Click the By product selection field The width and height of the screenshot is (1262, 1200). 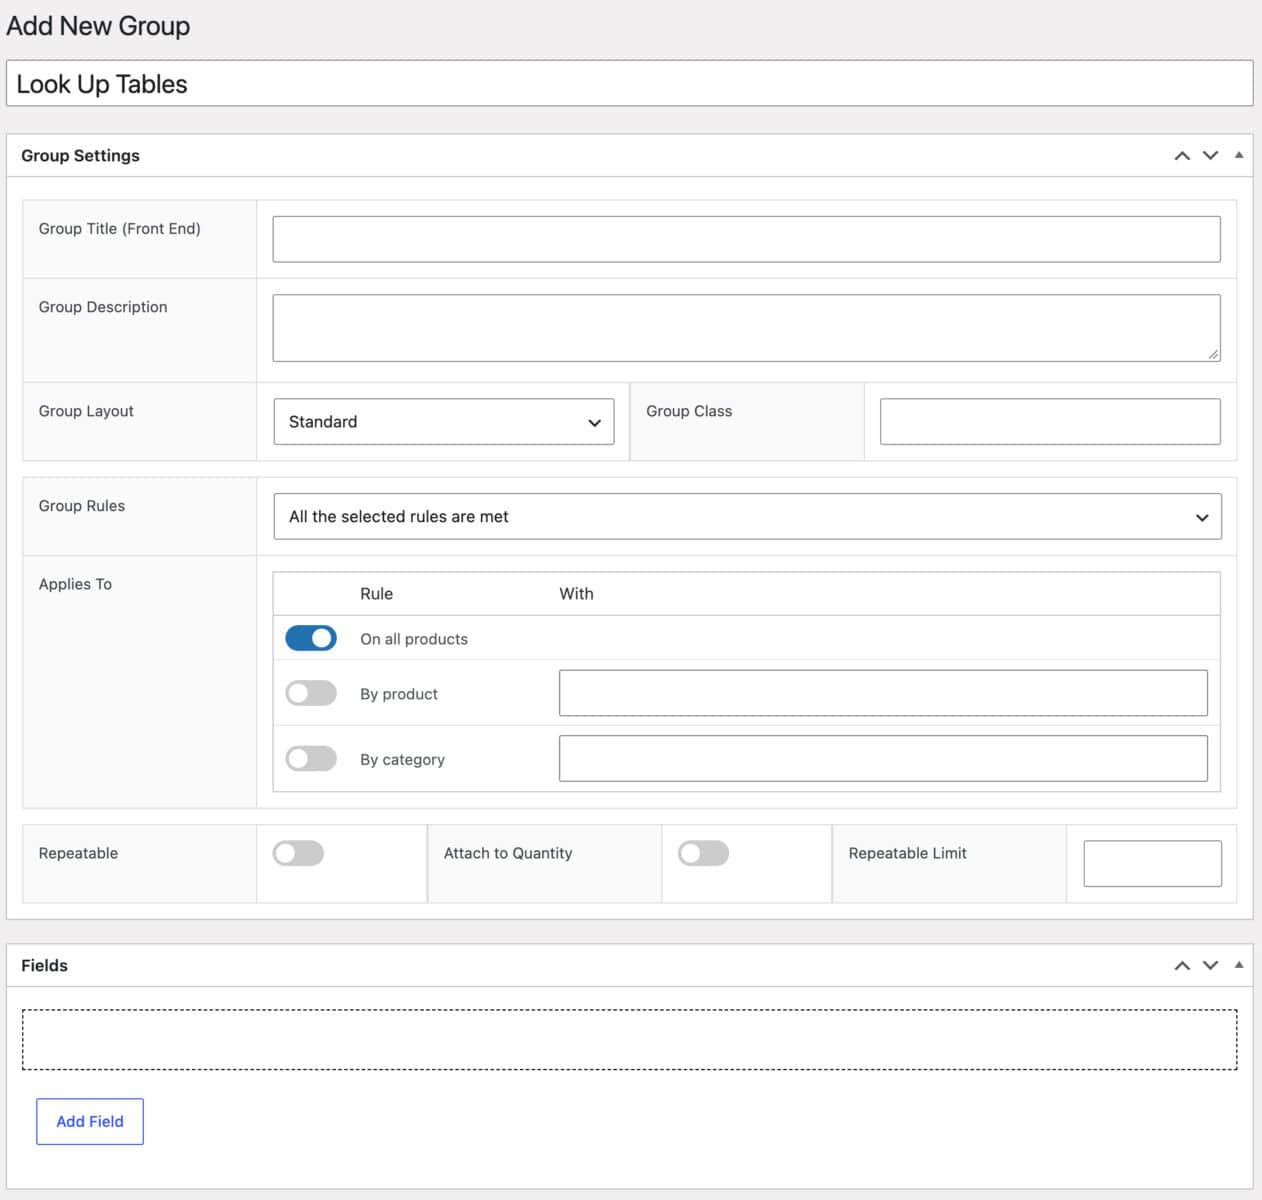883,693
